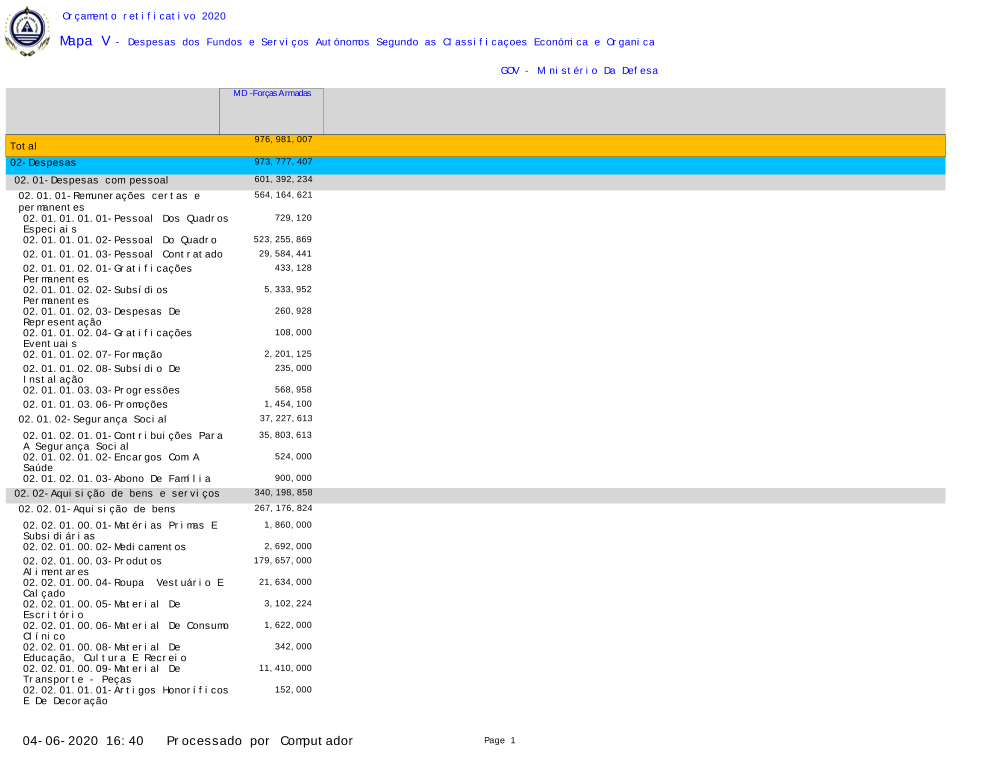
Task: Select '02.02-Aquisição de bens e serviços' row
Action: click(116, 494)
